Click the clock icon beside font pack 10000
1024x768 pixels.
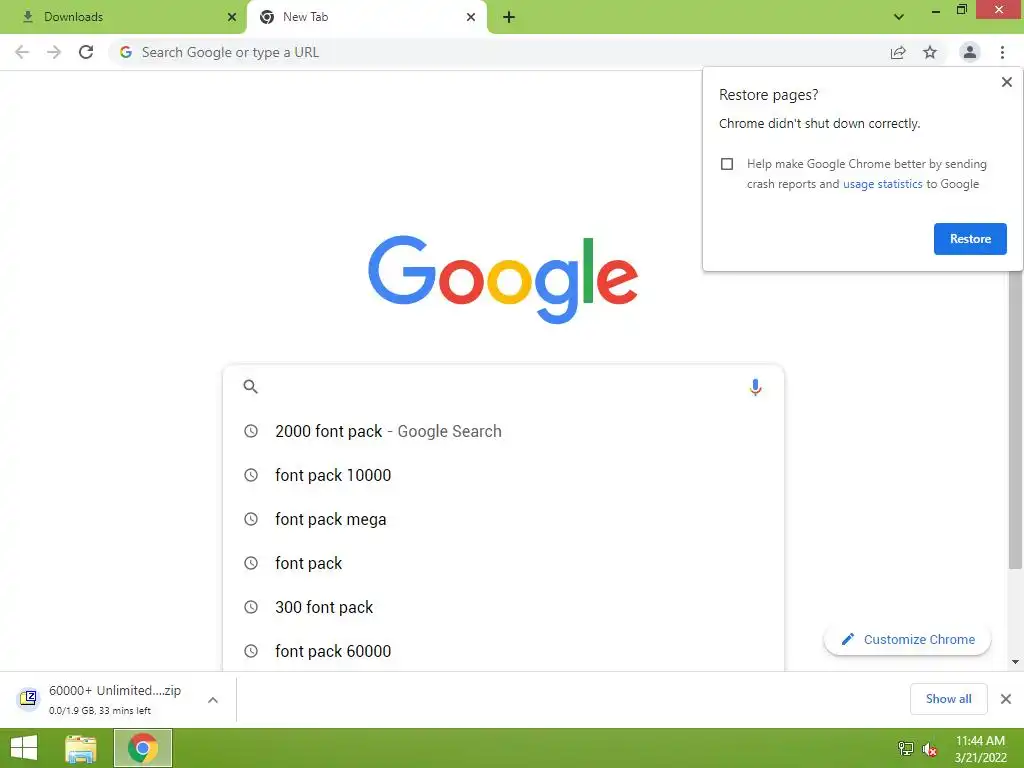click(251, 475)
